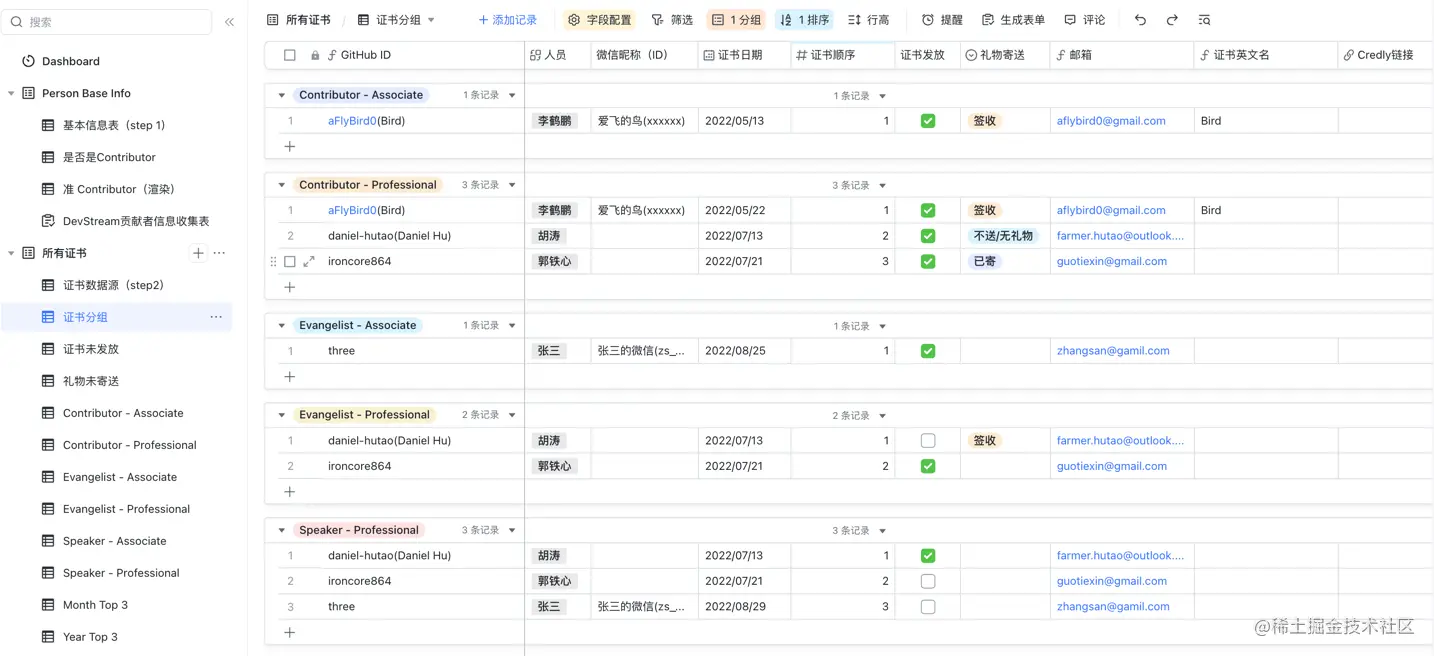1434x656 pixels.
Task: Click the search input field at top left
Action: pos(105,21)
